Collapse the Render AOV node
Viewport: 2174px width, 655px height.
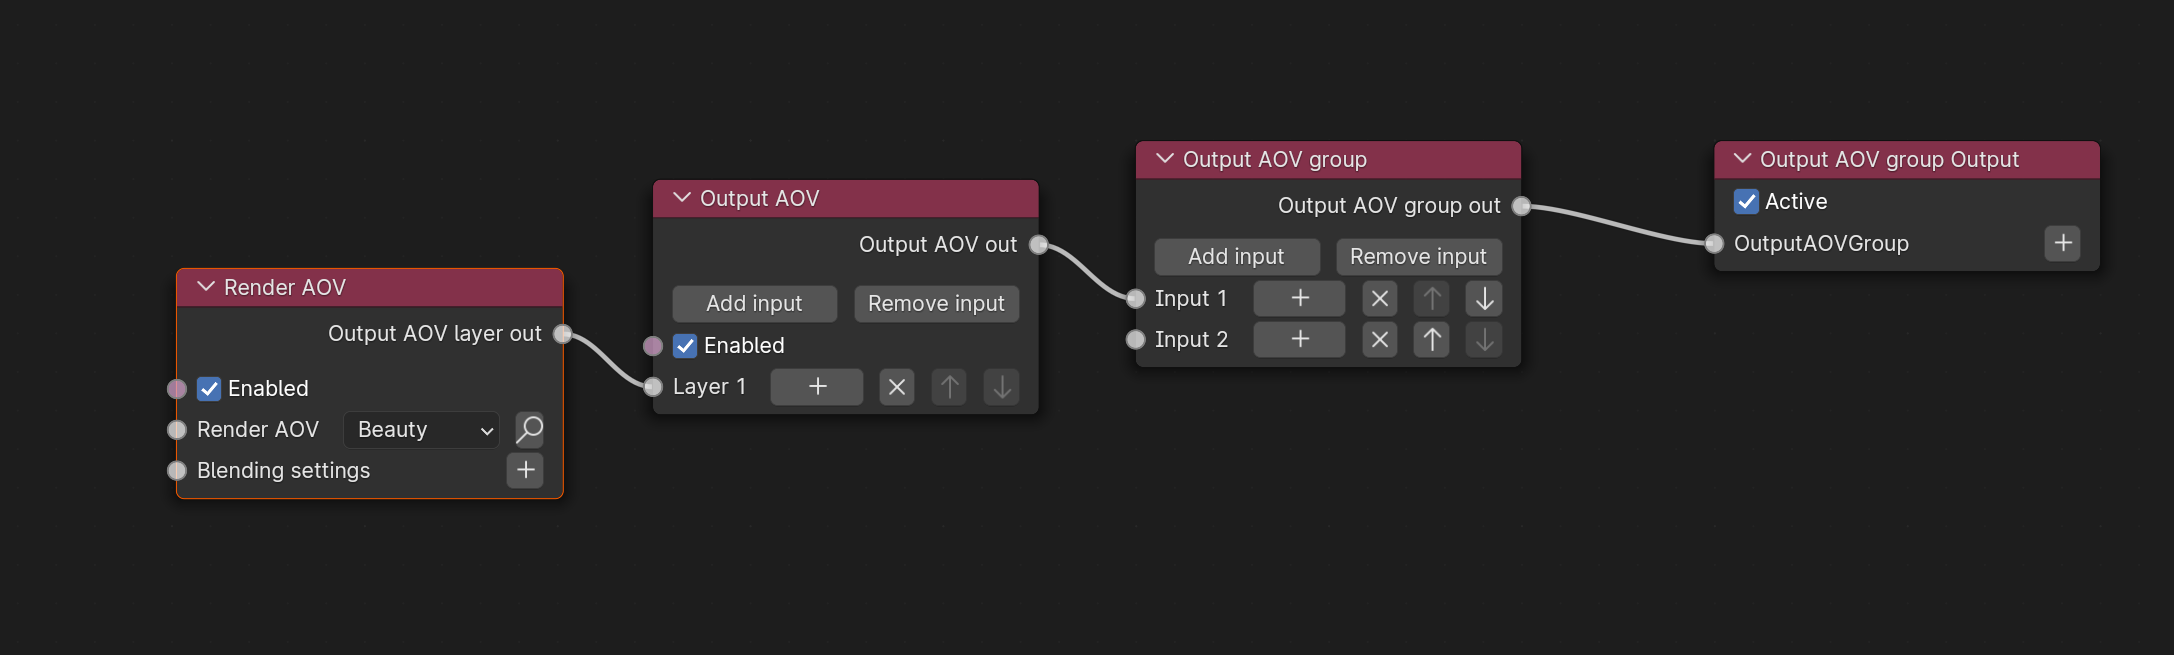pos(206,287)
